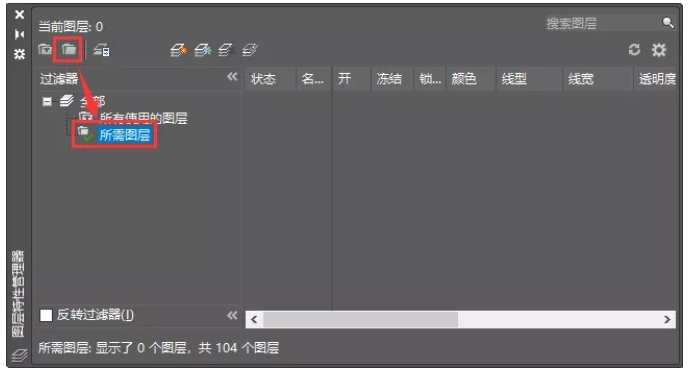The width and height of the screenshot is (689, 371).
Task: Click the search magnifier icon
Action: (x=668, y=22)
